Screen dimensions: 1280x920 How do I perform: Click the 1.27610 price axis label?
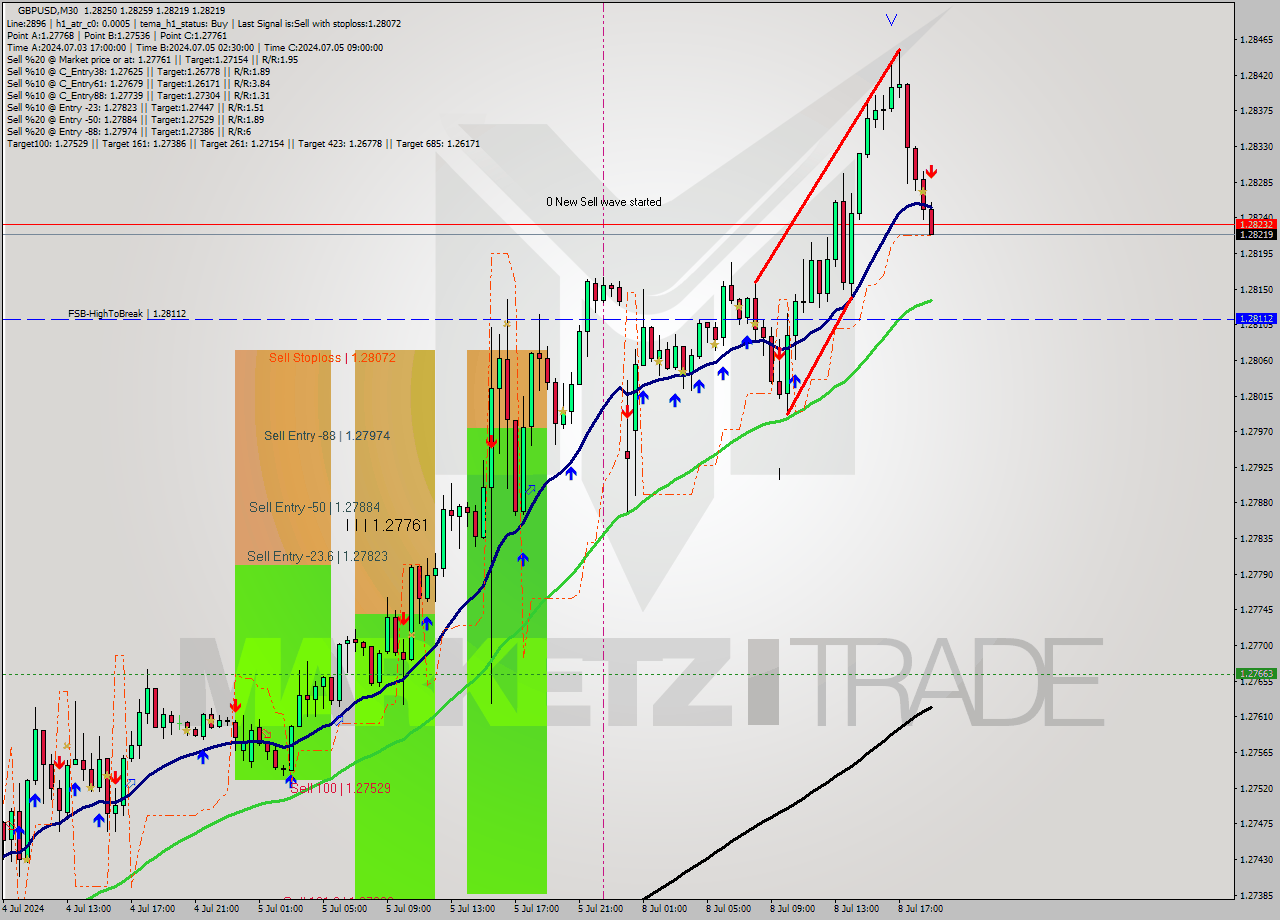point(1256,717)
